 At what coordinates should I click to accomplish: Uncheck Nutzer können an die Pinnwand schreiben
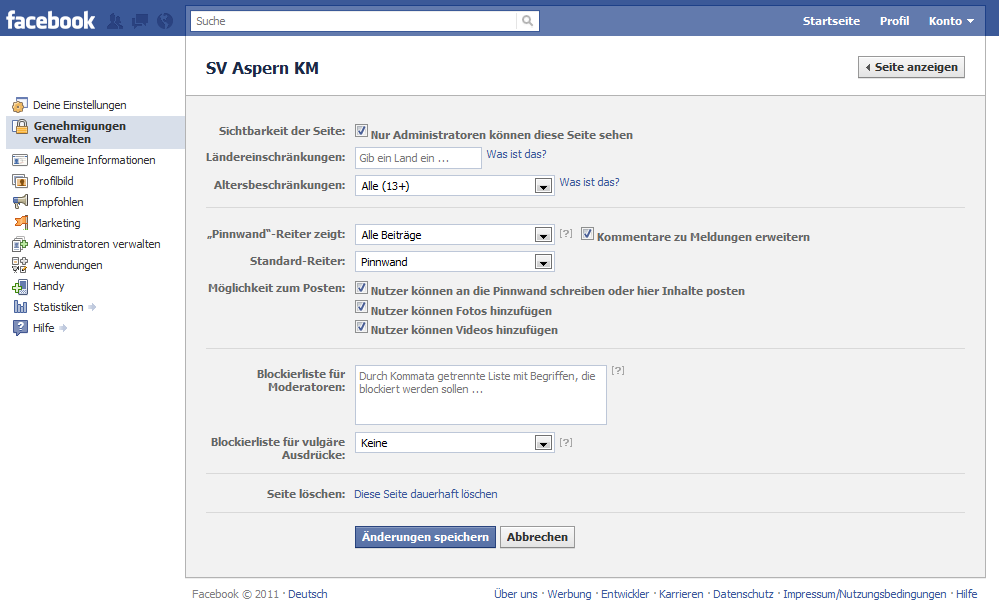click(361, 287)
